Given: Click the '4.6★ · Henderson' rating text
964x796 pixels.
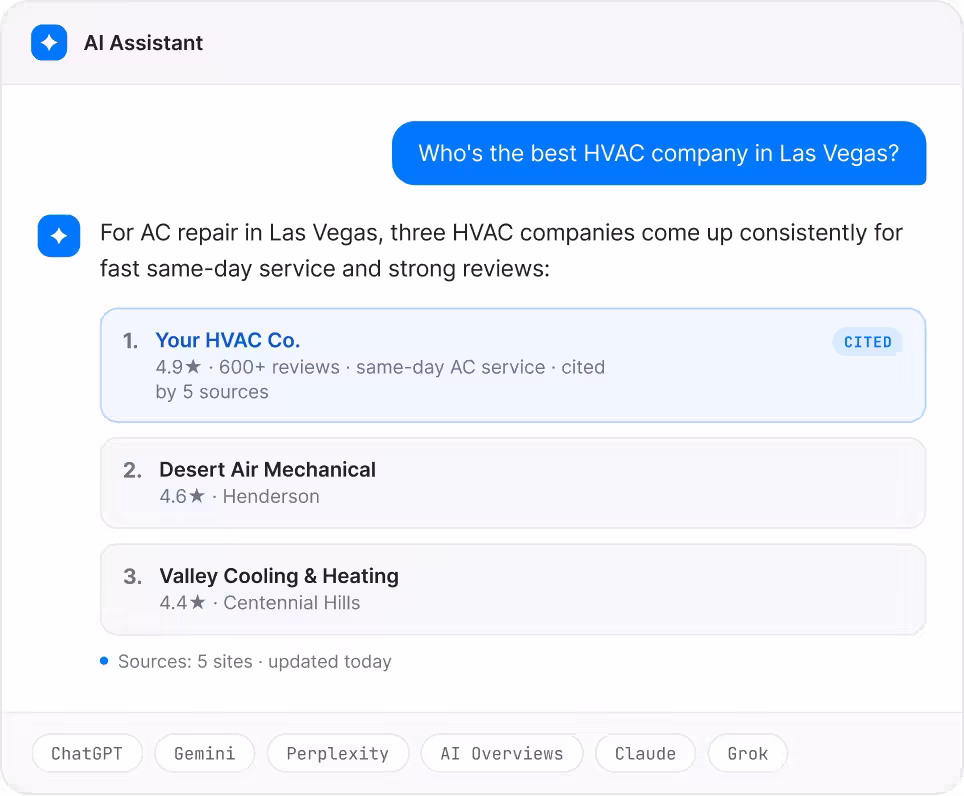Looking at the screenshot, I should point(240,496).
